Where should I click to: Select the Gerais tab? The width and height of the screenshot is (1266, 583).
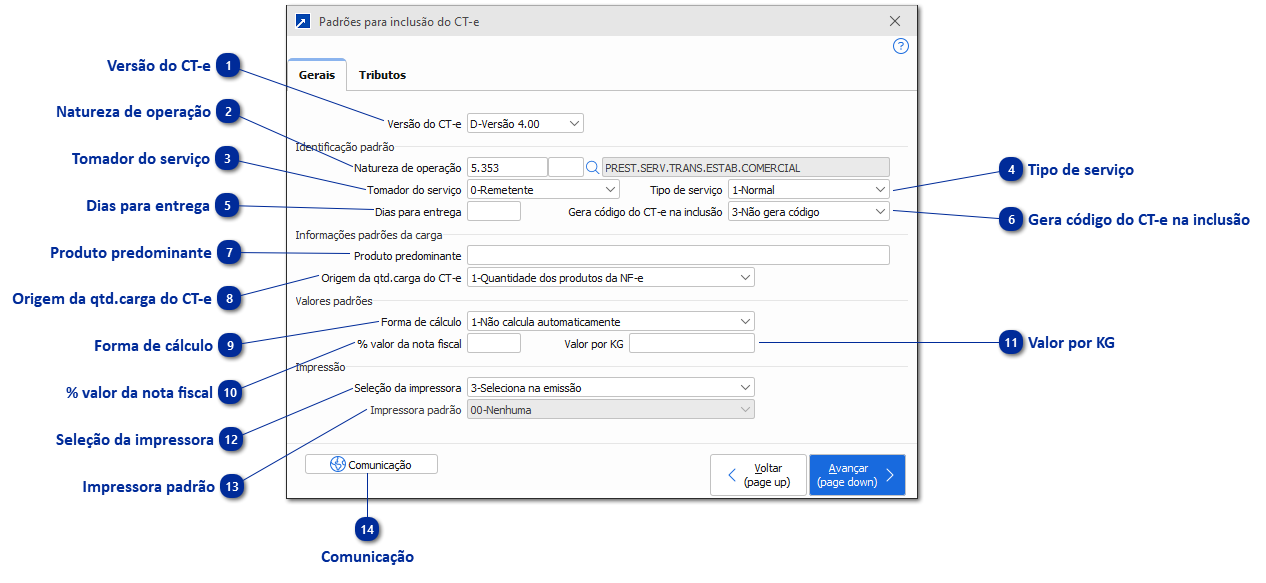point(316,75)
